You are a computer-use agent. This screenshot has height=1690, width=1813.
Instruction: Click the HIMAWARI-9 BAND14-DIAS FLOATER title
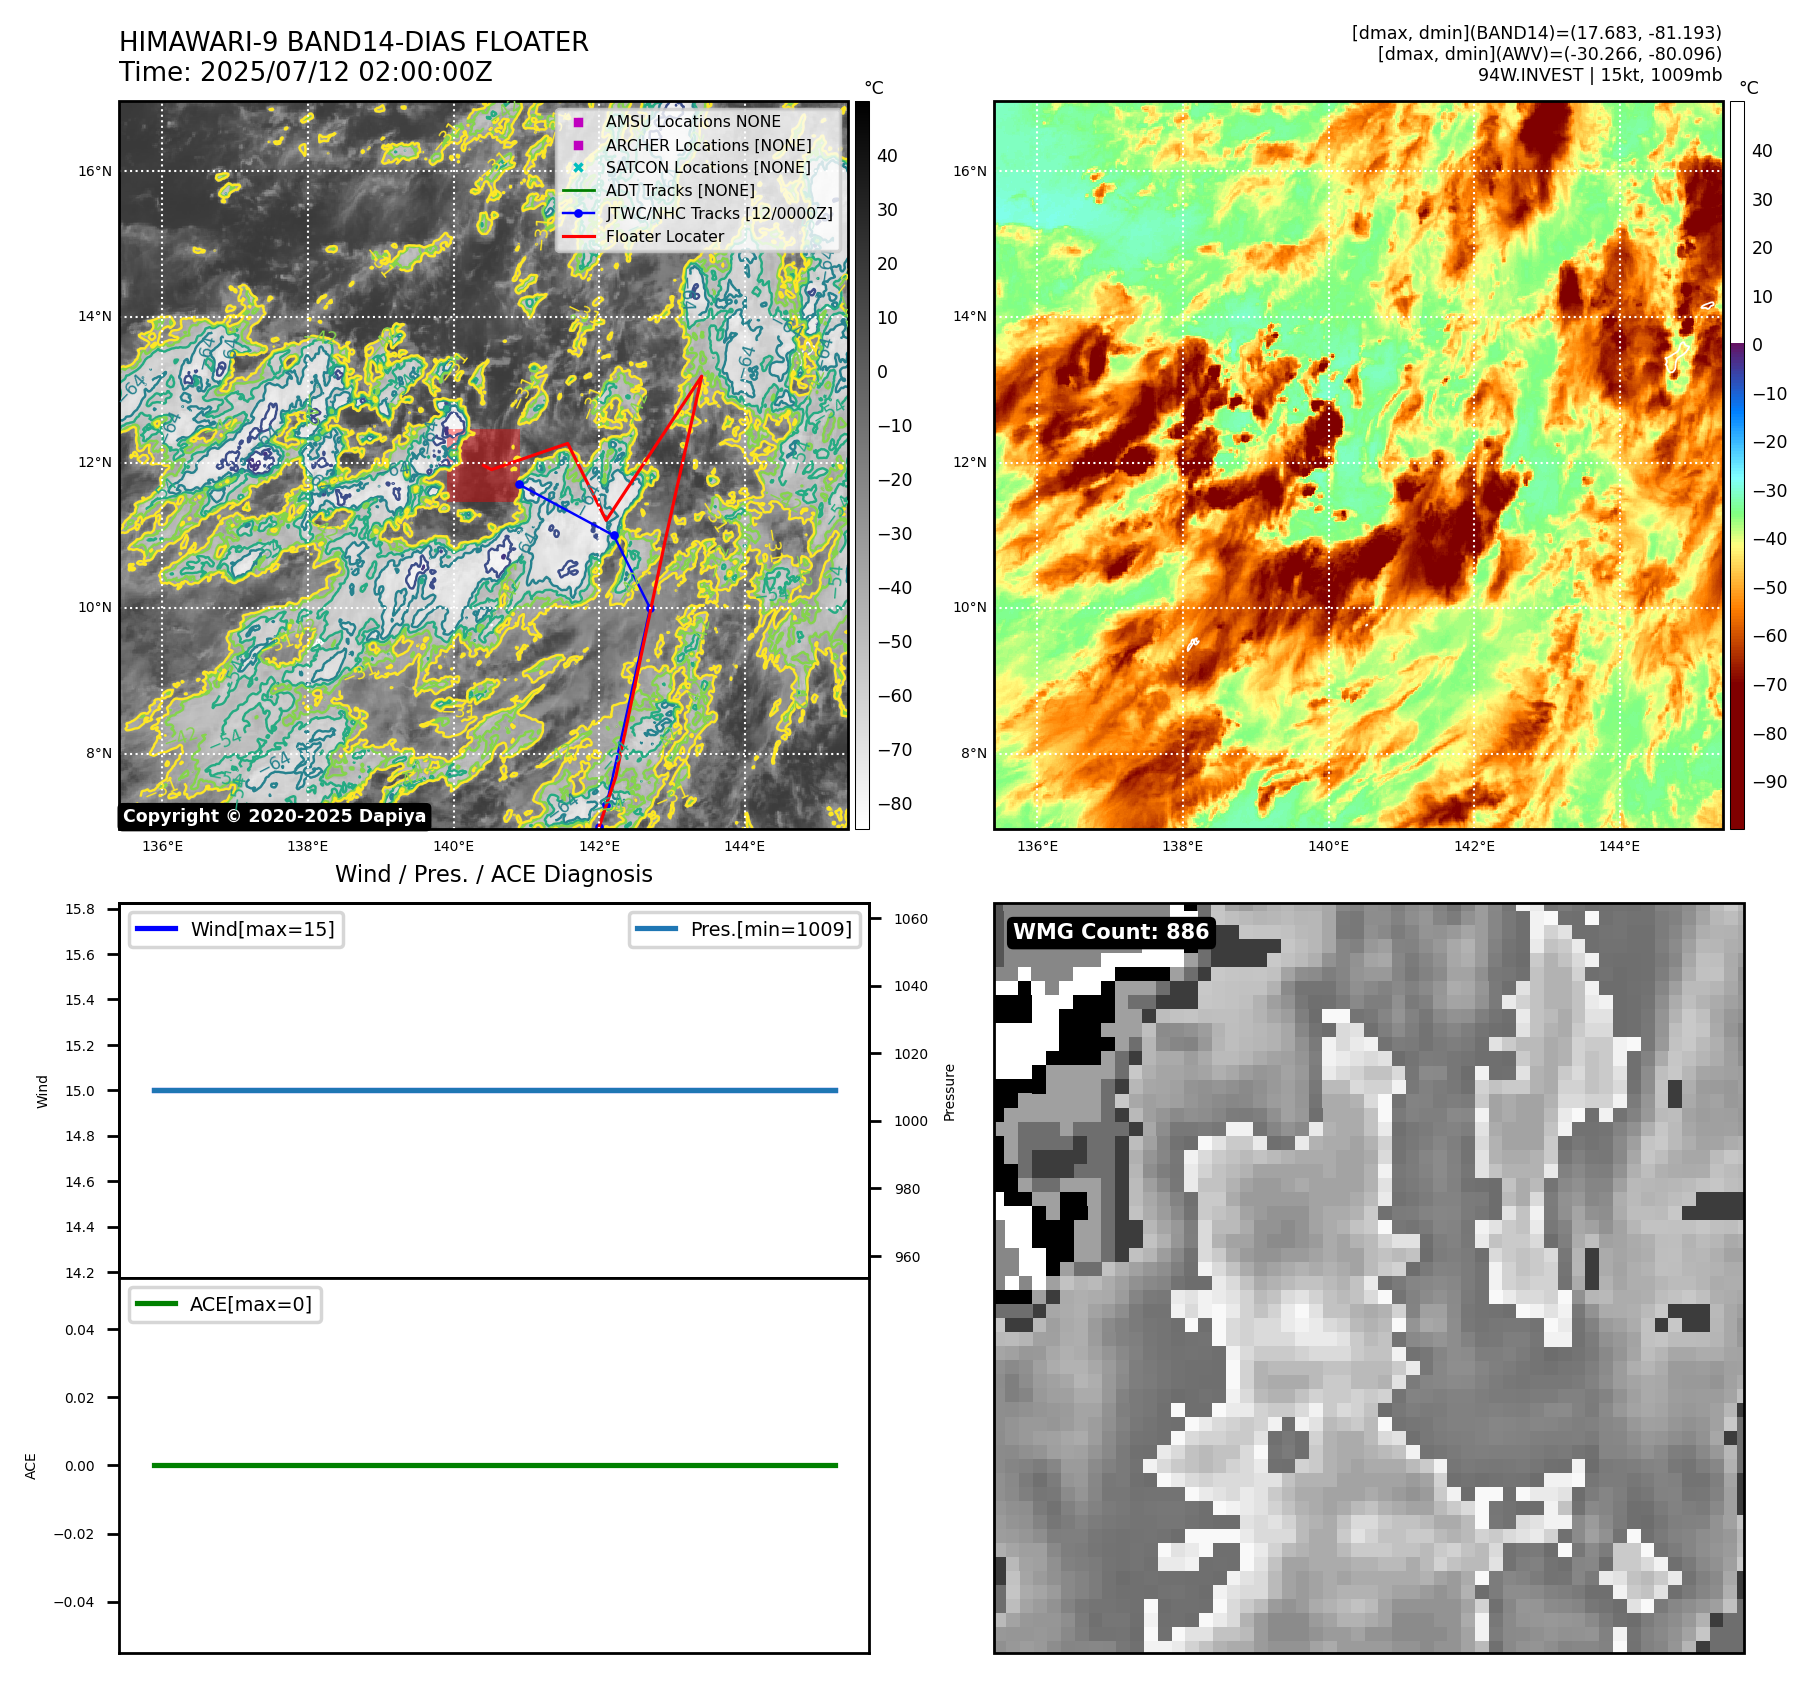(x=354, y=42)
